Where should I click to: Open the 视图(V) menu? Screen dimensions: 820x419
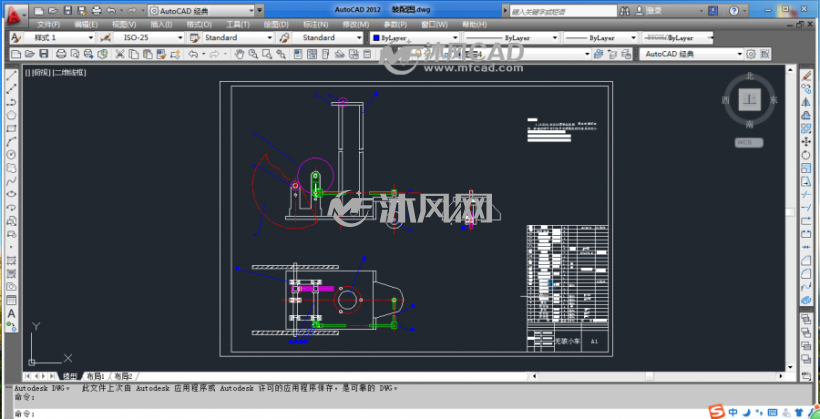coord(124,25)
